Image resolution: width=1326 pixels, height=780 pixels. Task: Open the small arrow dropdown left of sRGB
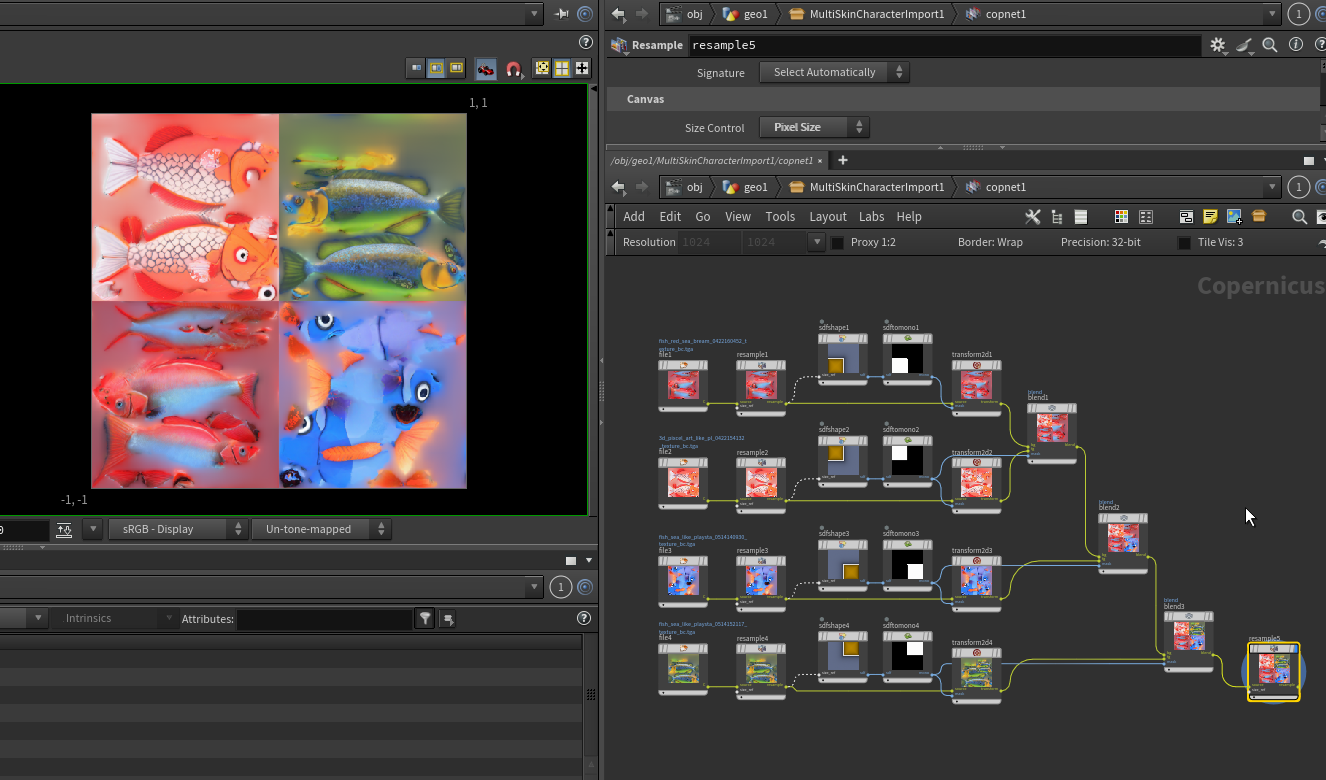click(x=93, y=529)
